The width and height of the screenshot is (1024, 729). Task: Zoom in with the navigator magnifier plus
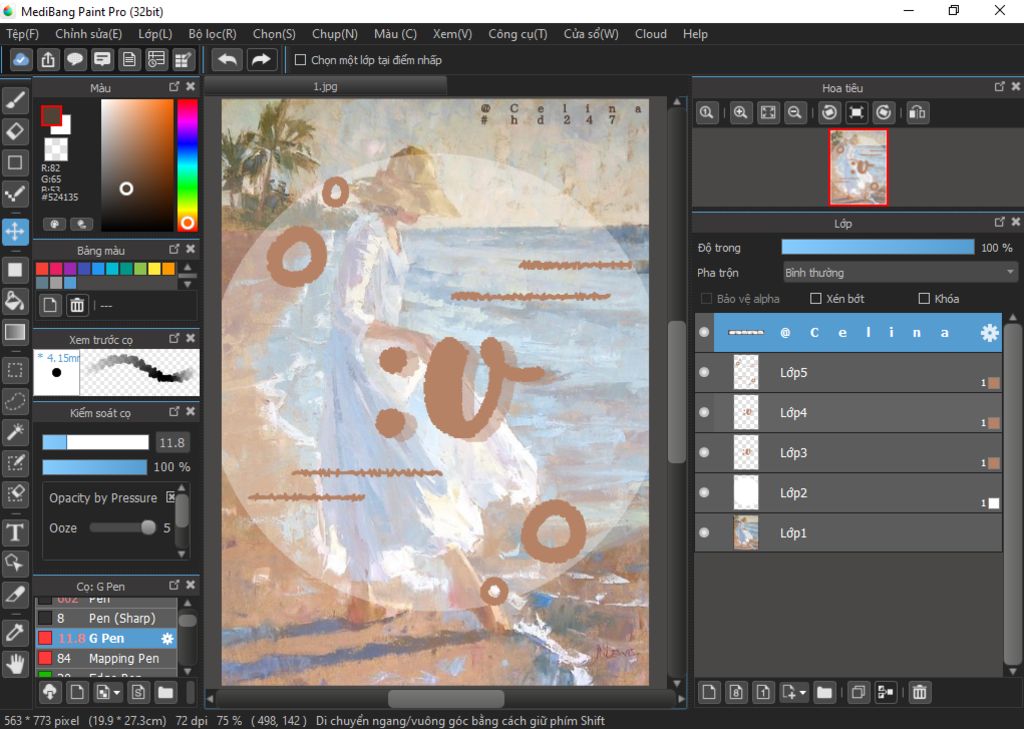tap(740, 112)
